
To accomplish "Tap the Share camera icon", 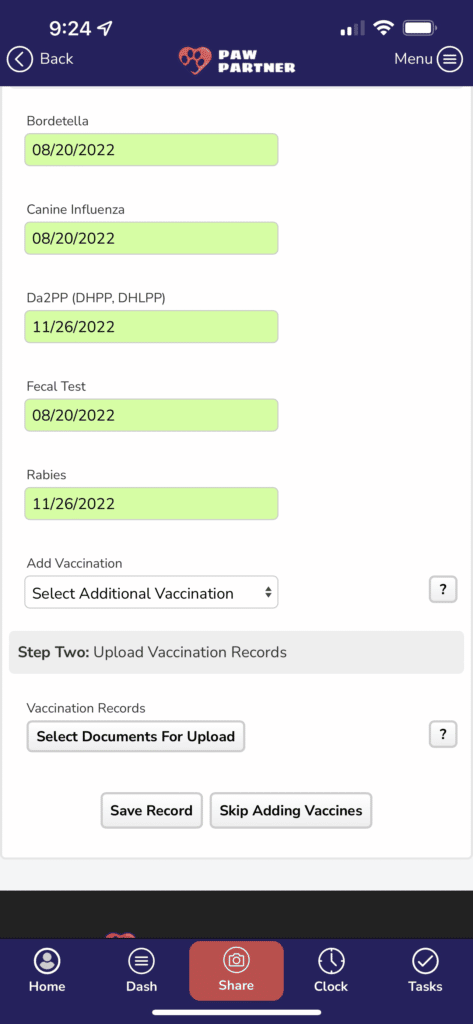I will click(236, 960).
